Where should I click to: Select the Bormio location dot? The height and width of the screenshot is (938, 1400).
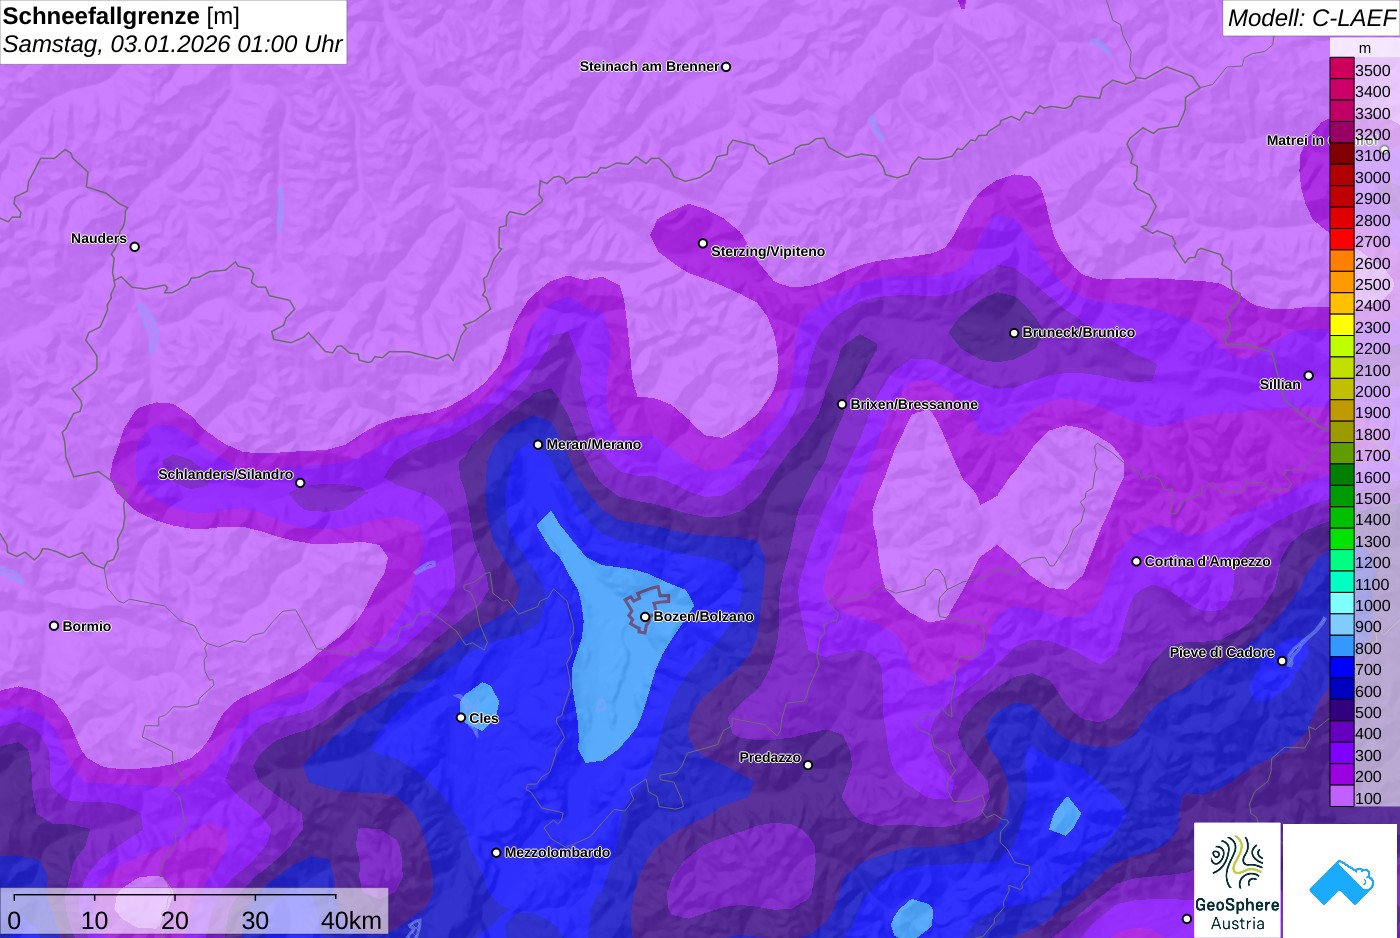pos(54,626)
